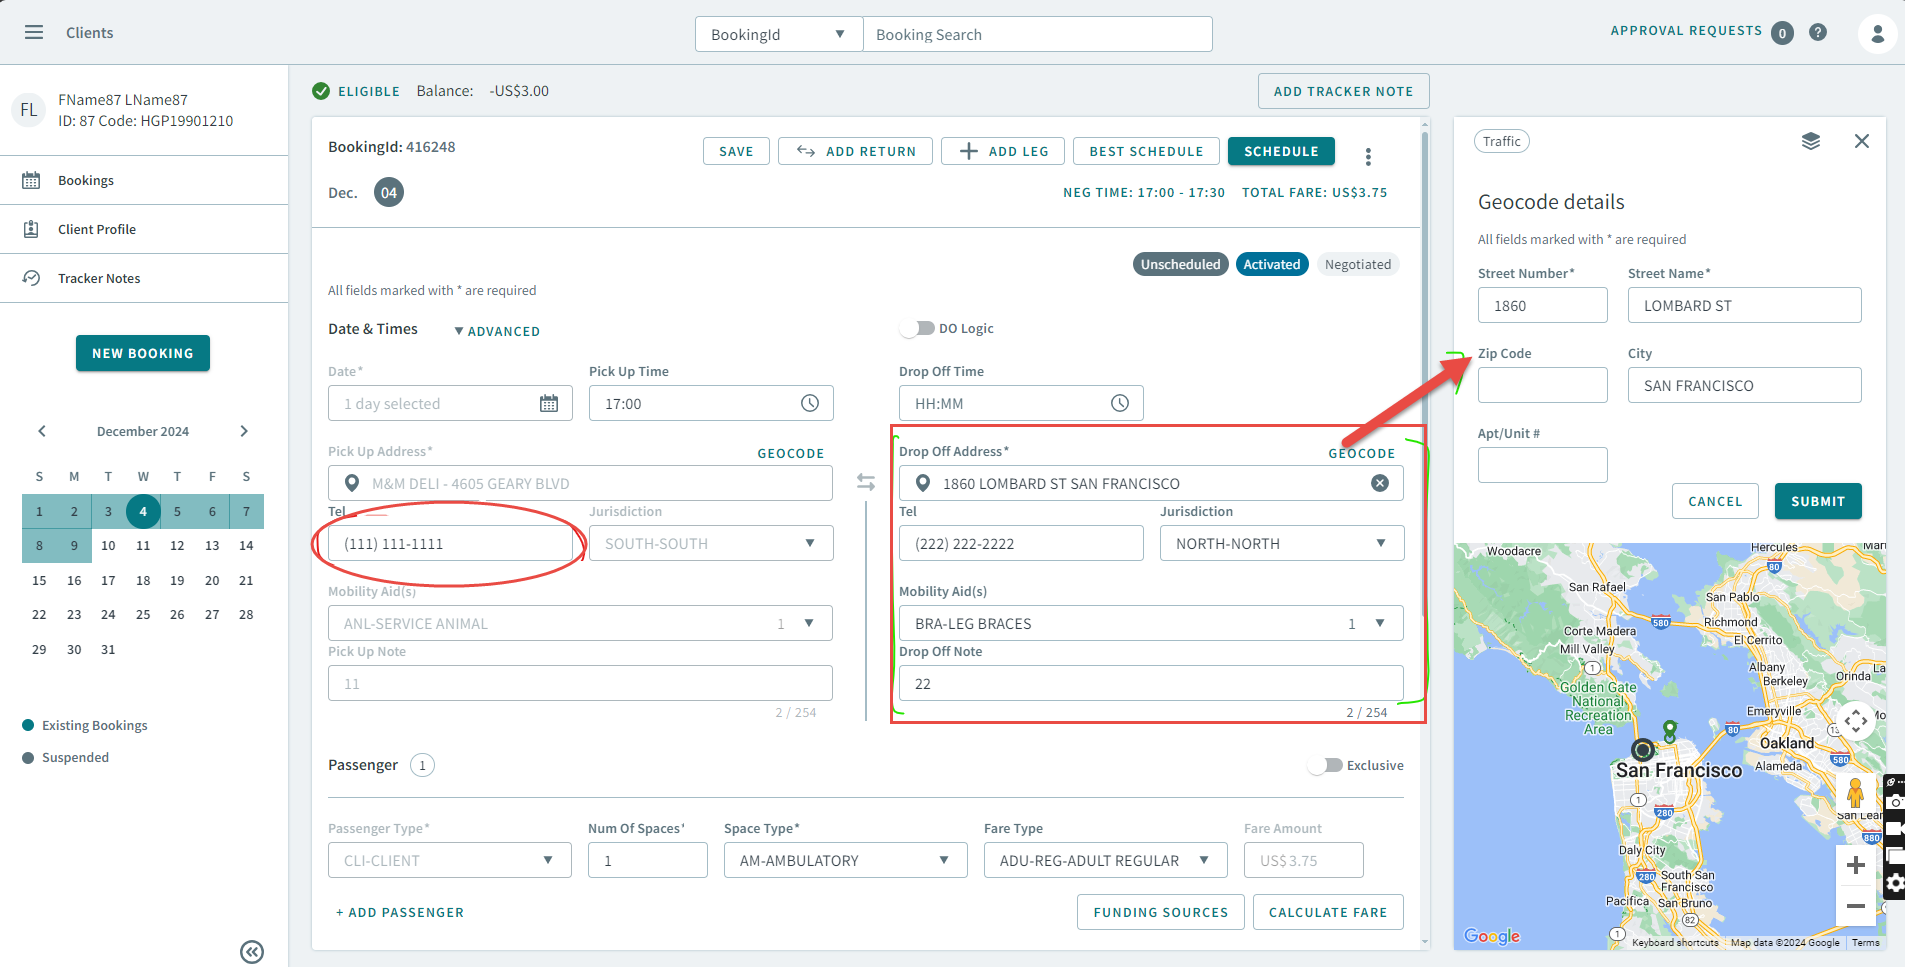The image size is (1905, 967).
Task: Click the CALCULATE FARE button
Action: pyautogui.click(x=1327, y=912)
